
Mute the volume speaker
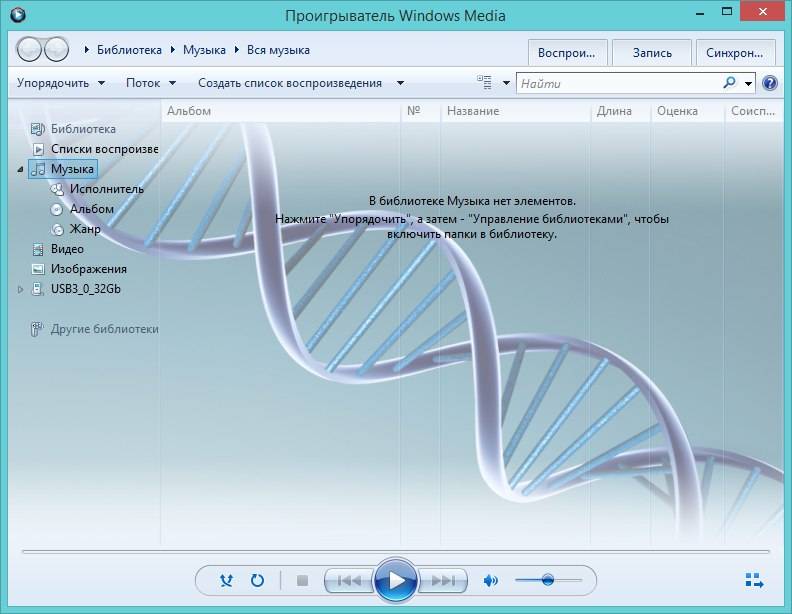pyautogui.click(x=490, y=580)
